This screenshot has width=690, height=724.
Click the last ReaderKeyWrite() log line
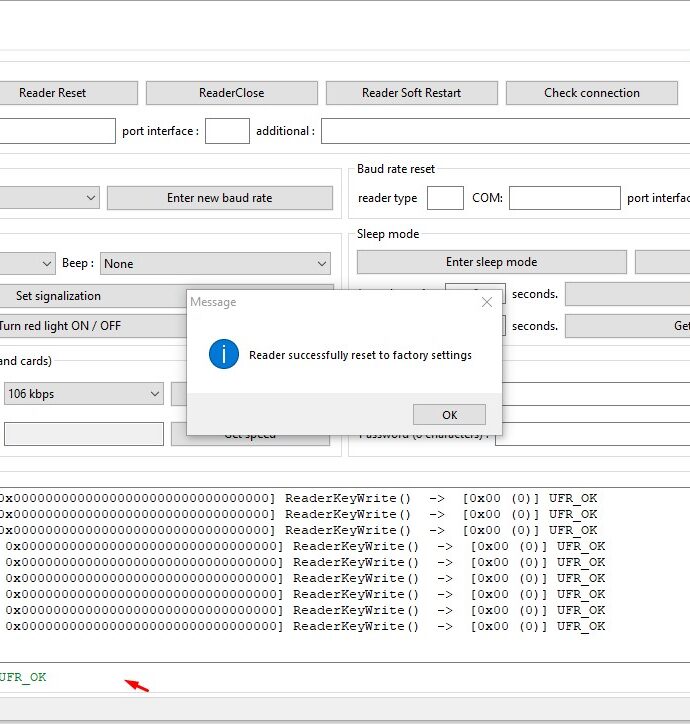coord(305,626)
